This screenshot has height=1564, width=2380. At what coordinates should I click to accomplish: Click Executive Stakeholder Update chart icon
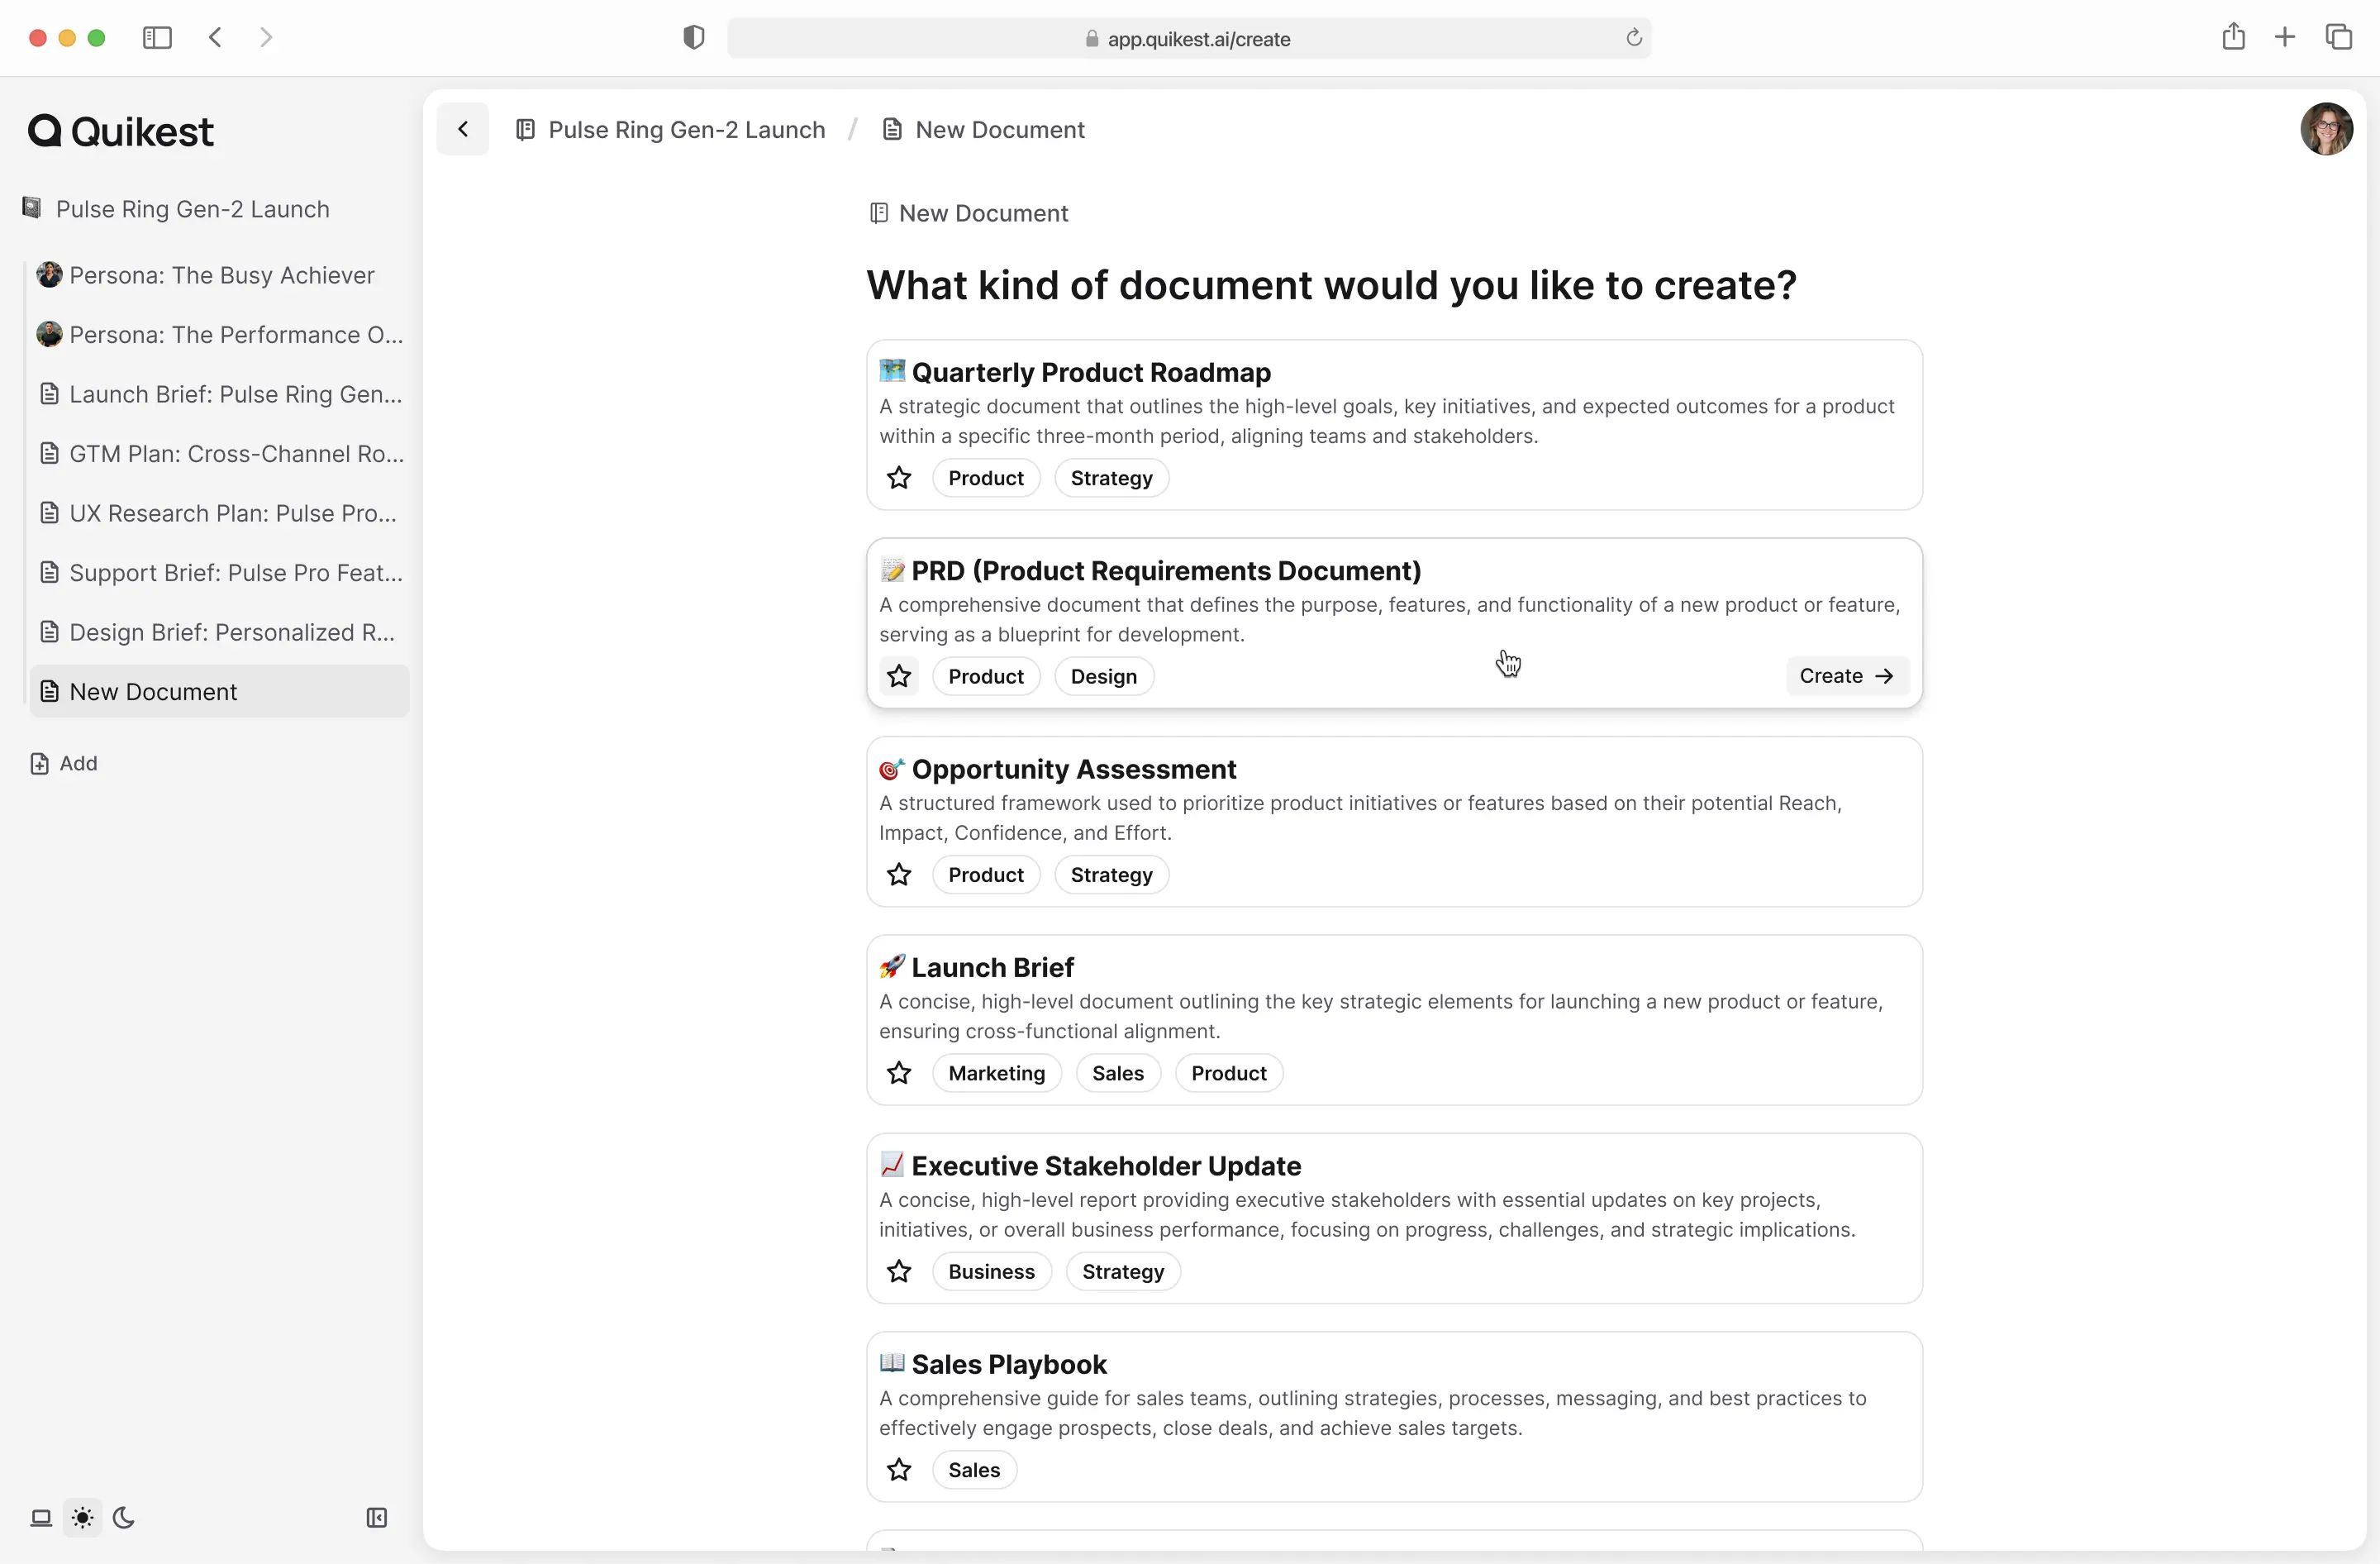(x=892, y=1165)
